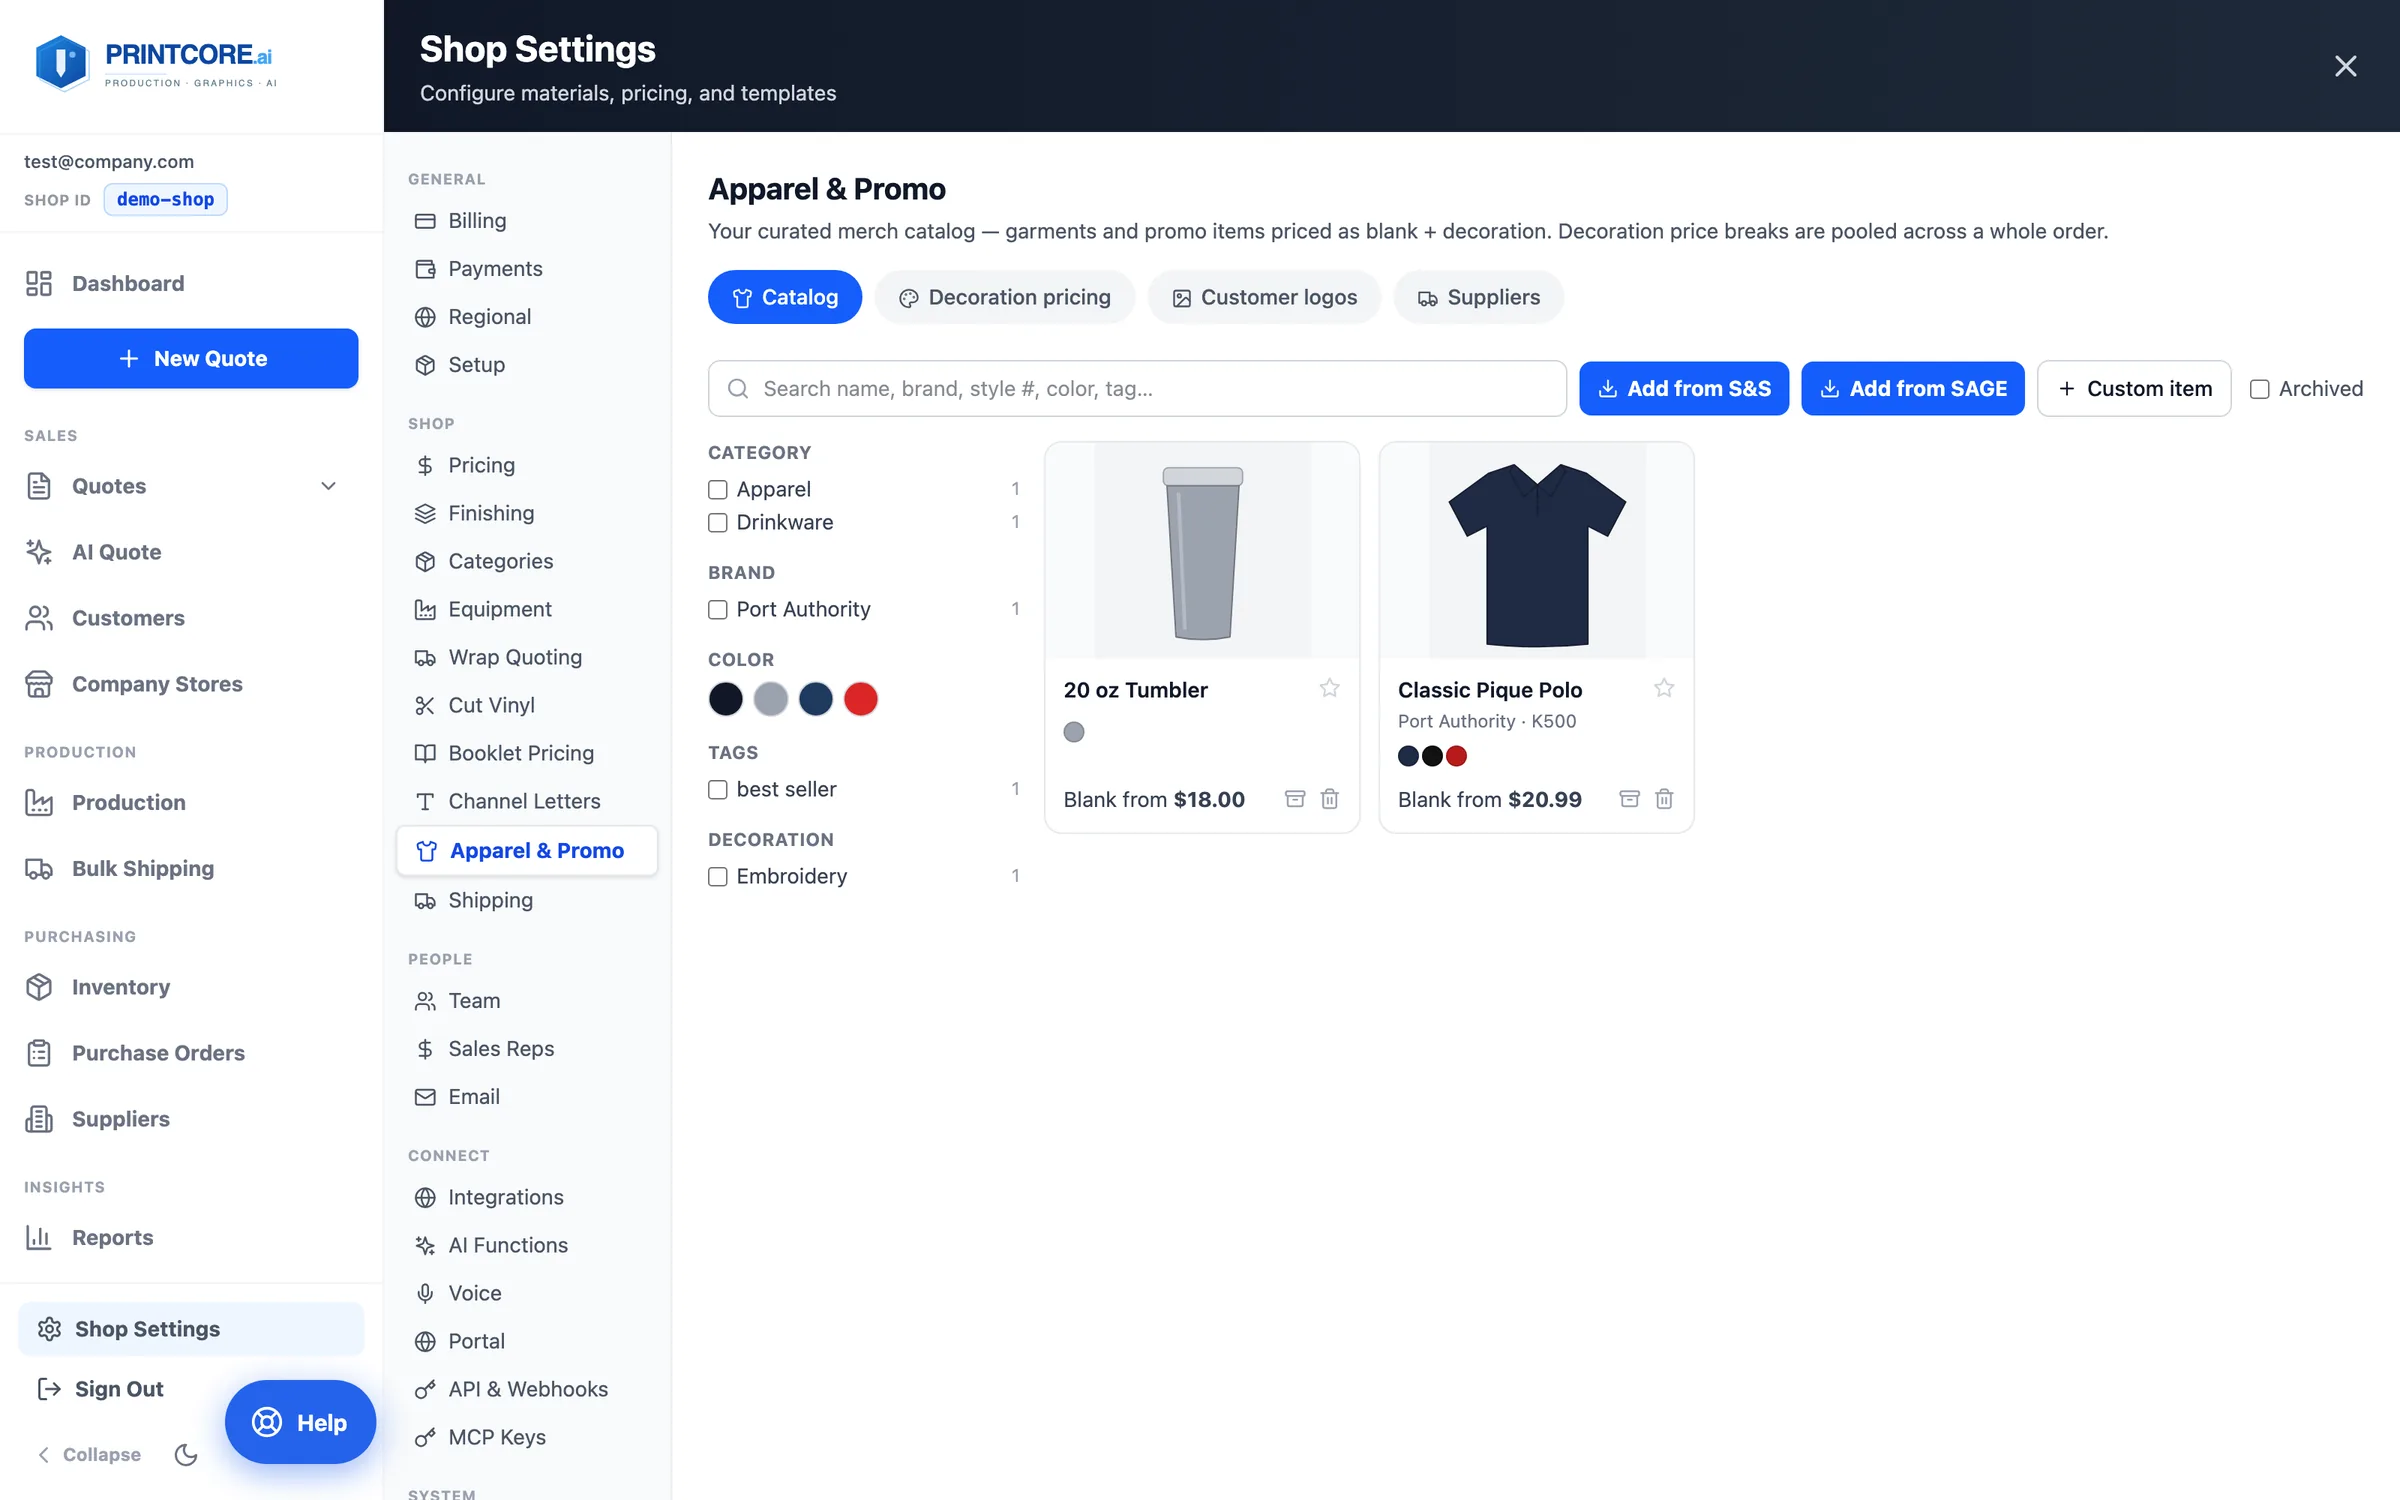
Task: Switch to Customer logos tab
Action: 1264,297
